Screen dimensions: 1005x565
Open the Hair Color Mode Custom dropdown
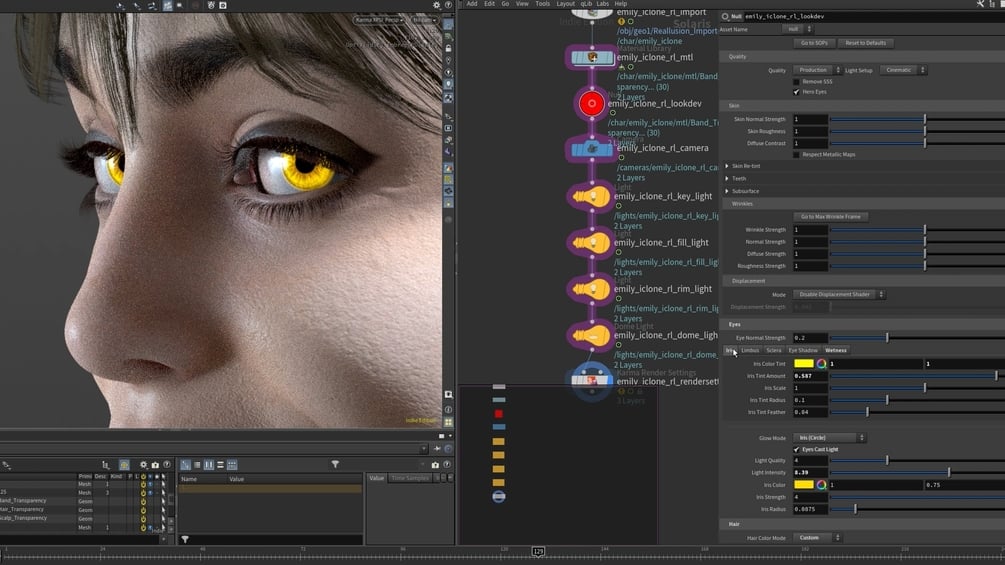point(817,538)
